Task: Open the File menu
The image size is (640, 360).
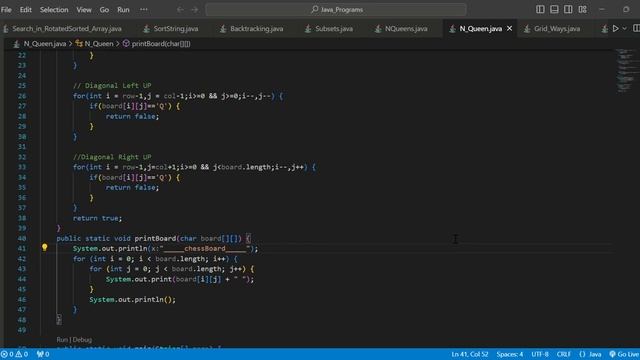Action: (6, 9)
